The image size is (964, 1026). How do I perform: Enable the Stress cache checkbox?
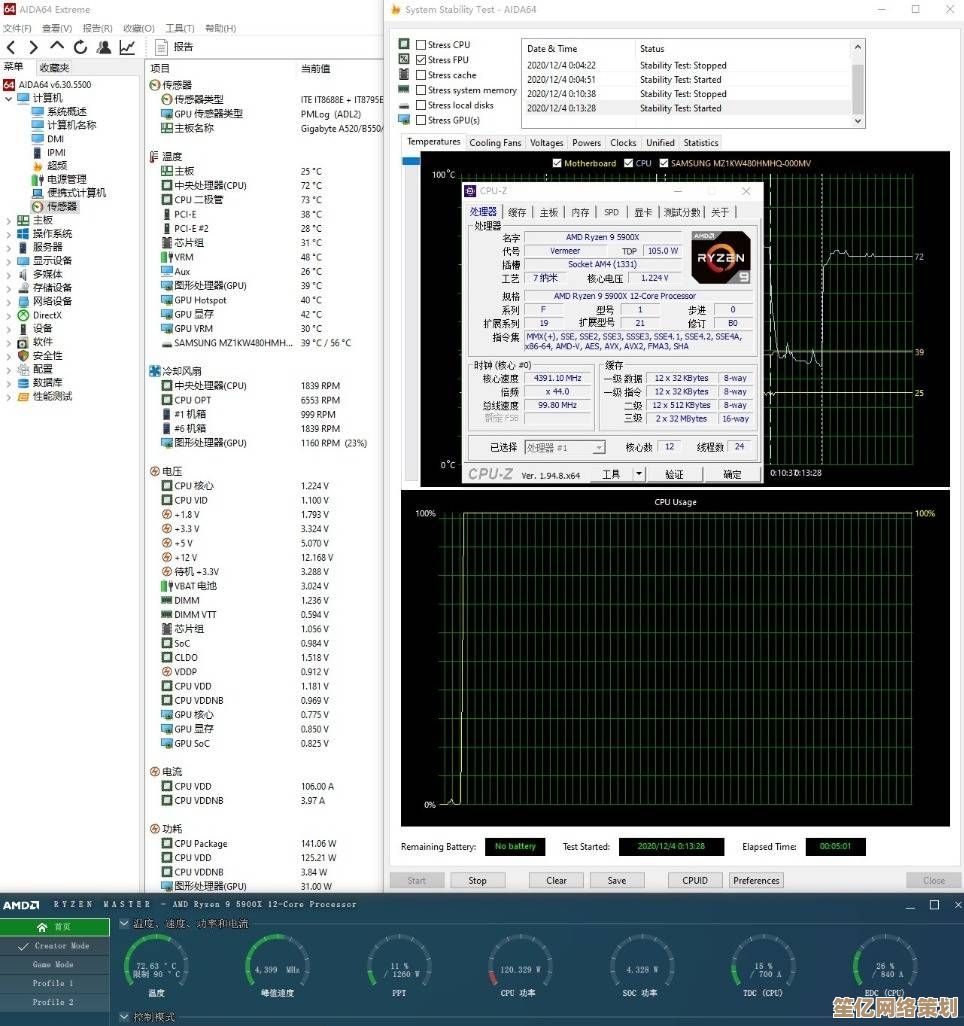pyautogui.click(x=421, y=75)
